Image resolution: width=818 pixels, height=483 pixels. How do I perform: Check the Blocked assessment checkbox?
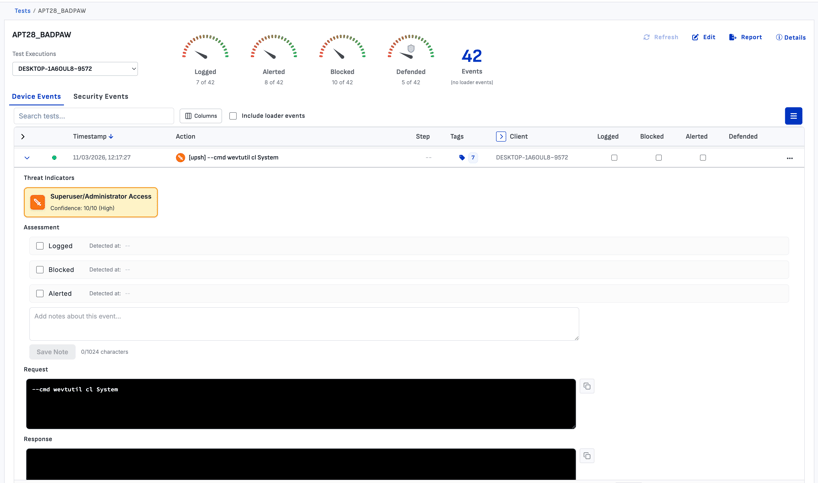[40, 270]
